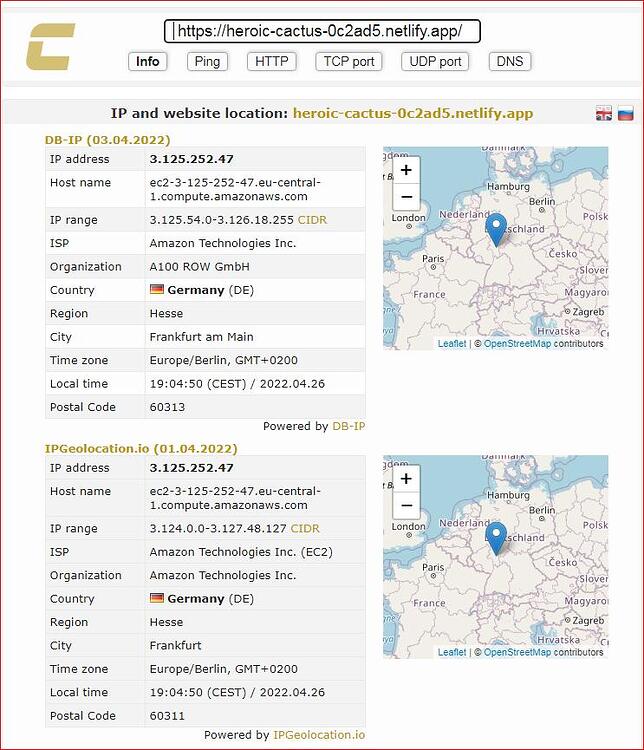Follow the Powered by DB-IP link
Viewport: 644px width, 750px height.
[349, 426]
